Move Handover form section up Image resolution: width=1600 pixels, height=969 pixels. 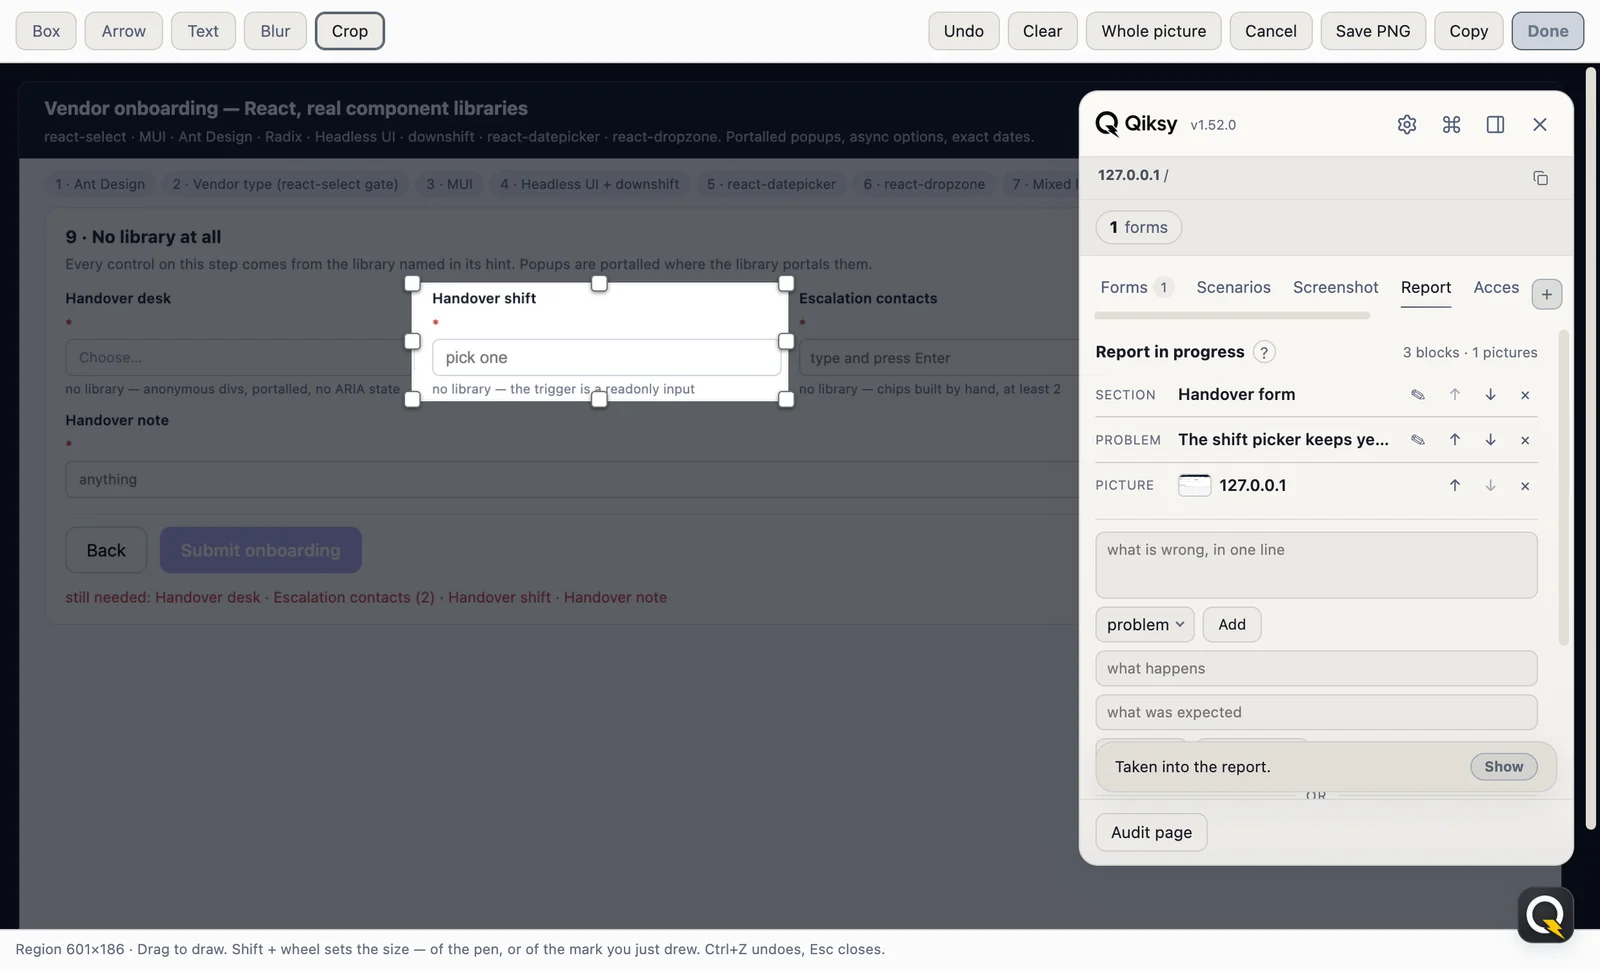click(x=1455, y=395)
